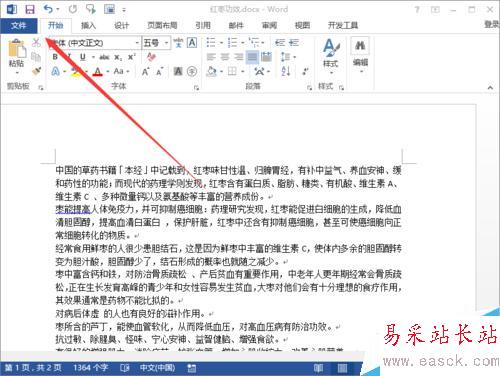Viewport: 500px width, 376px height.
Task: Toggle Subscript x₂ formatting
Action: tap(118, 57)
